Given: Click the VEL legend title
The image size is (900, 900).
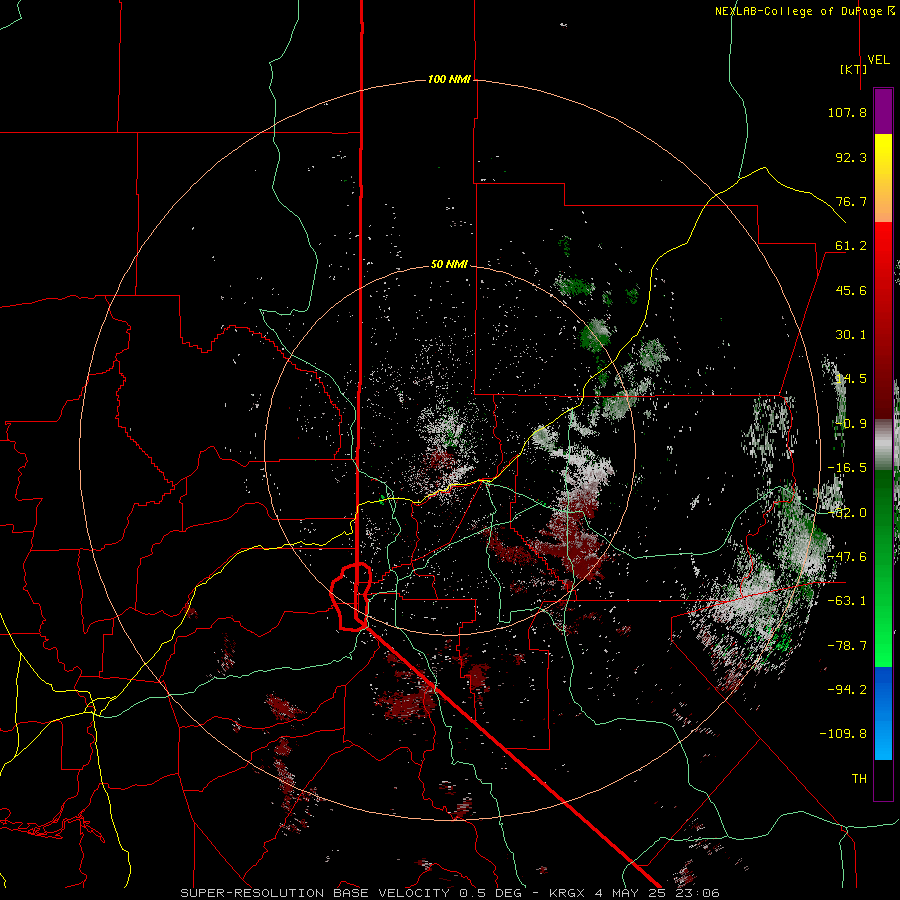Looking at the screenshot, I should pyautogui.click(x=878, y=60).
